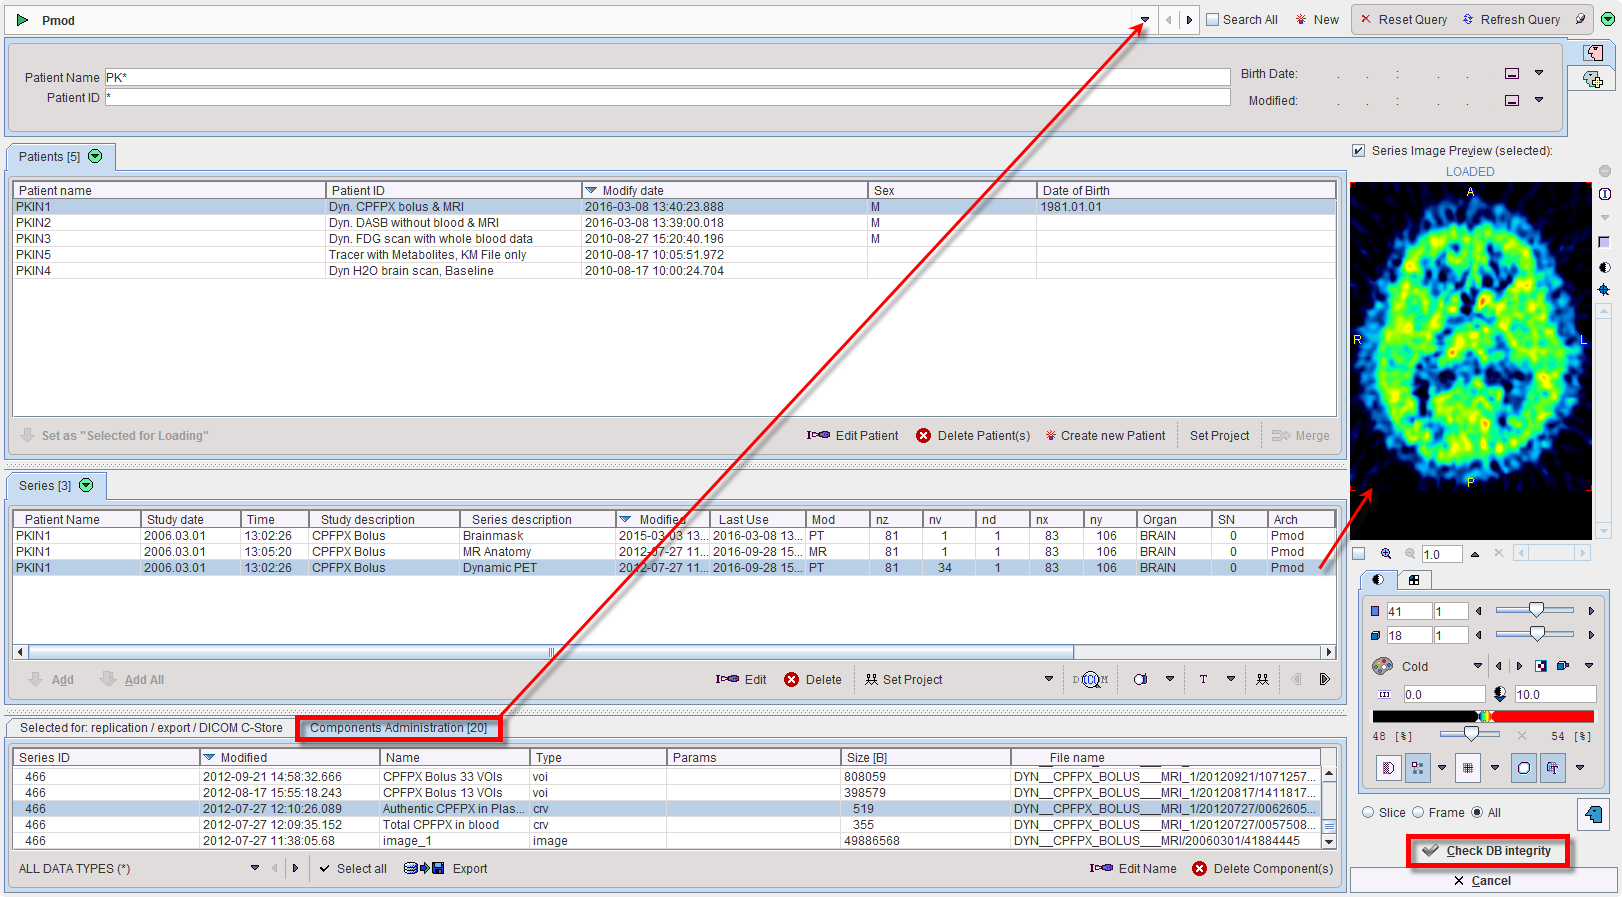This screenshot has width=1622, height=897.
Task: Toggle the Search All checkbox
Action: 1213,20
